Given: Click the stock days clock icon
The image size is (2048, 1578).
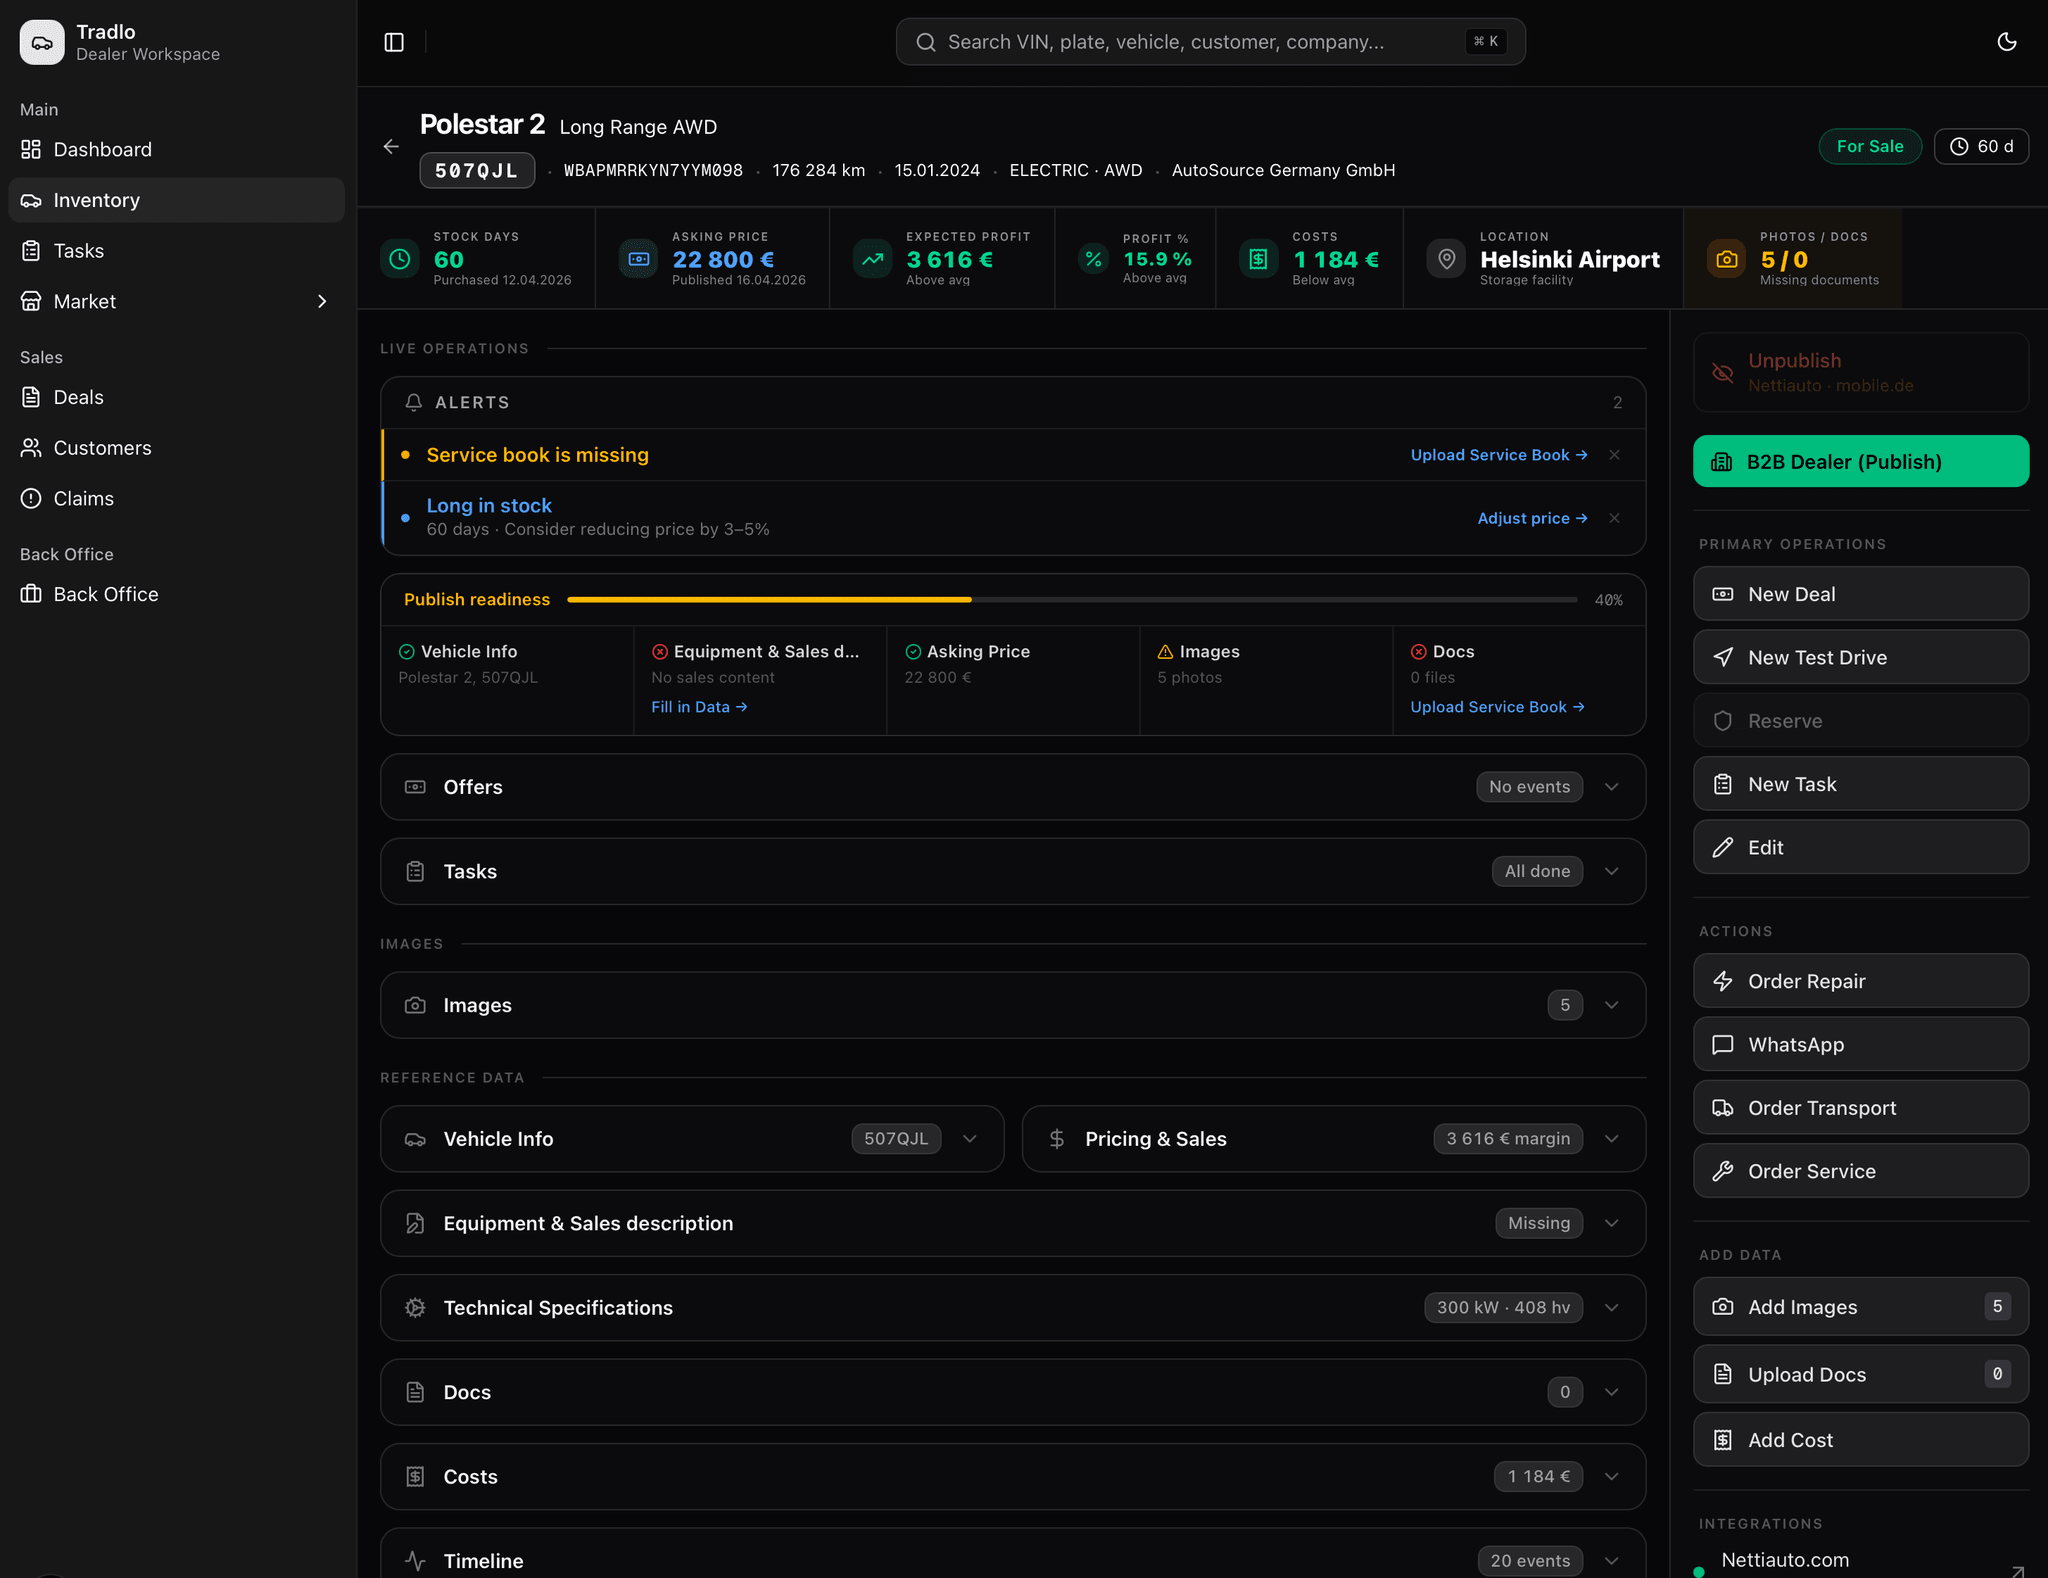Looking at the screenshot, I should [400, 259].
